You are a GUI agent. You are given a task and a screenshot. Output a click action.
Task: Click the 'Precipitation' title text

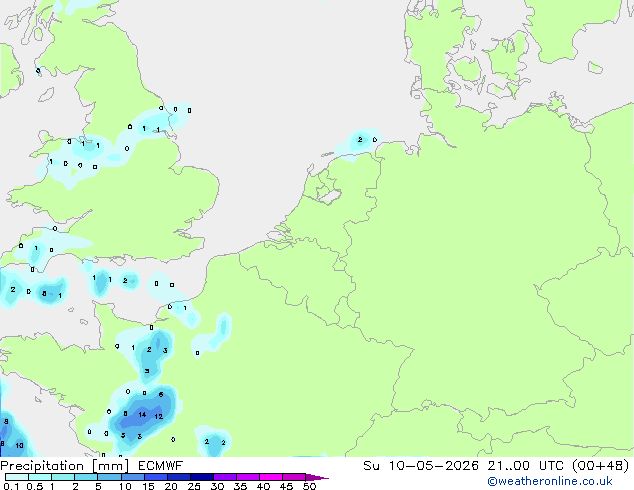coord(42,466)
